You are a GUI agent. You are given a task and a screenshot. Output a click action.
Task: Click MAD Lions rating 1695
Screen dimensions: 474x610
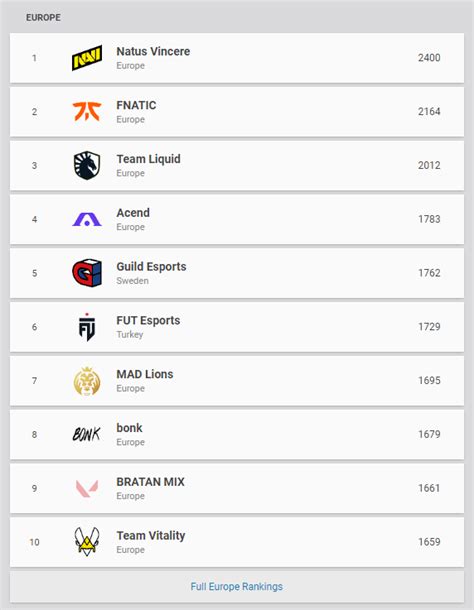(429, 380)
